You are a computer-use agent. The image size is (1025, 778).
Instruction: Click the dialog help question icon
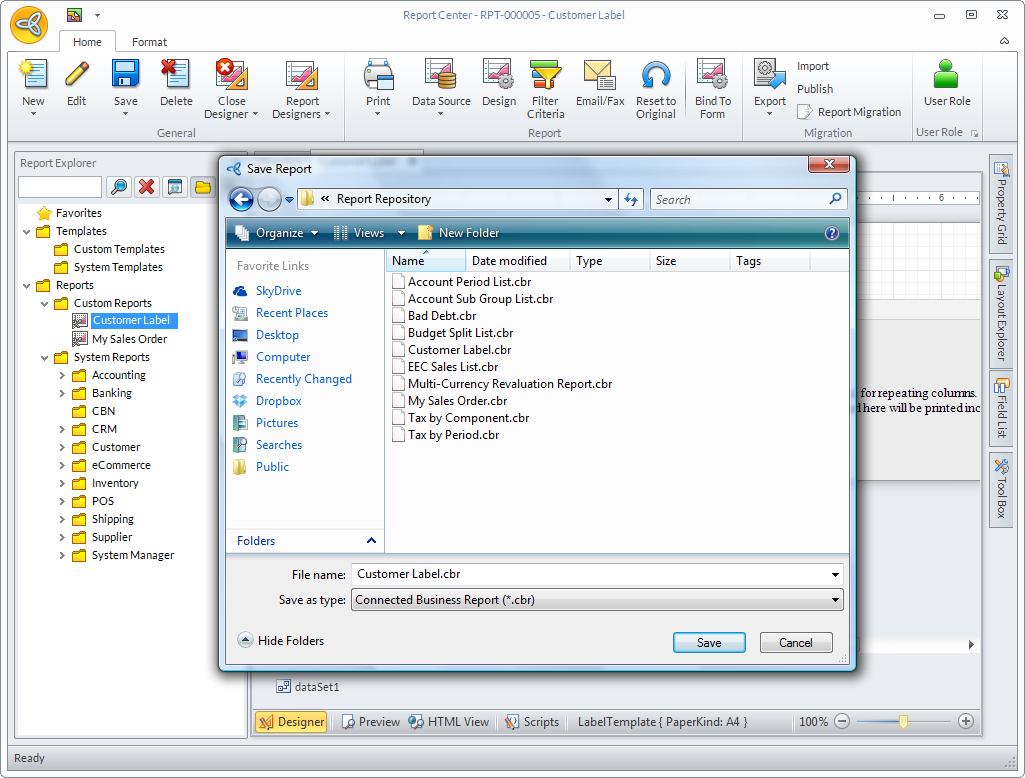(831, 233)
